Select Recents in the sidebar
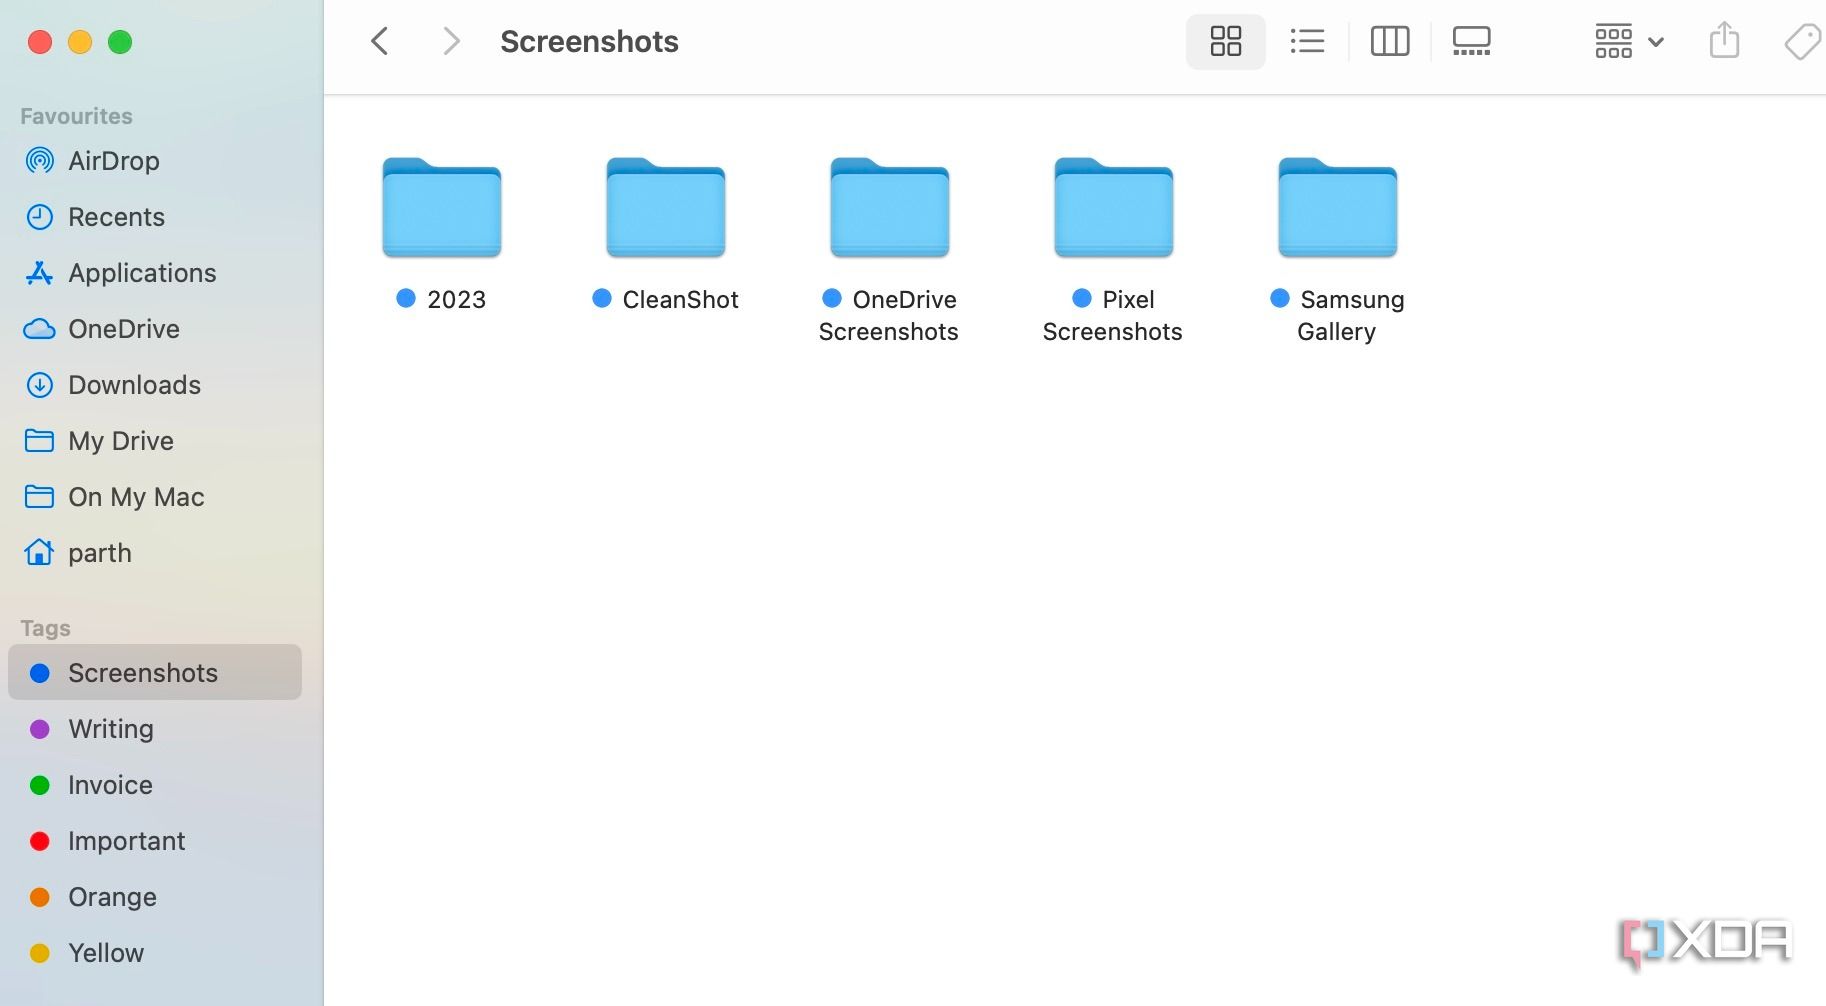The height and width of the screenshot is (1006, 1826). click(116, 216)
